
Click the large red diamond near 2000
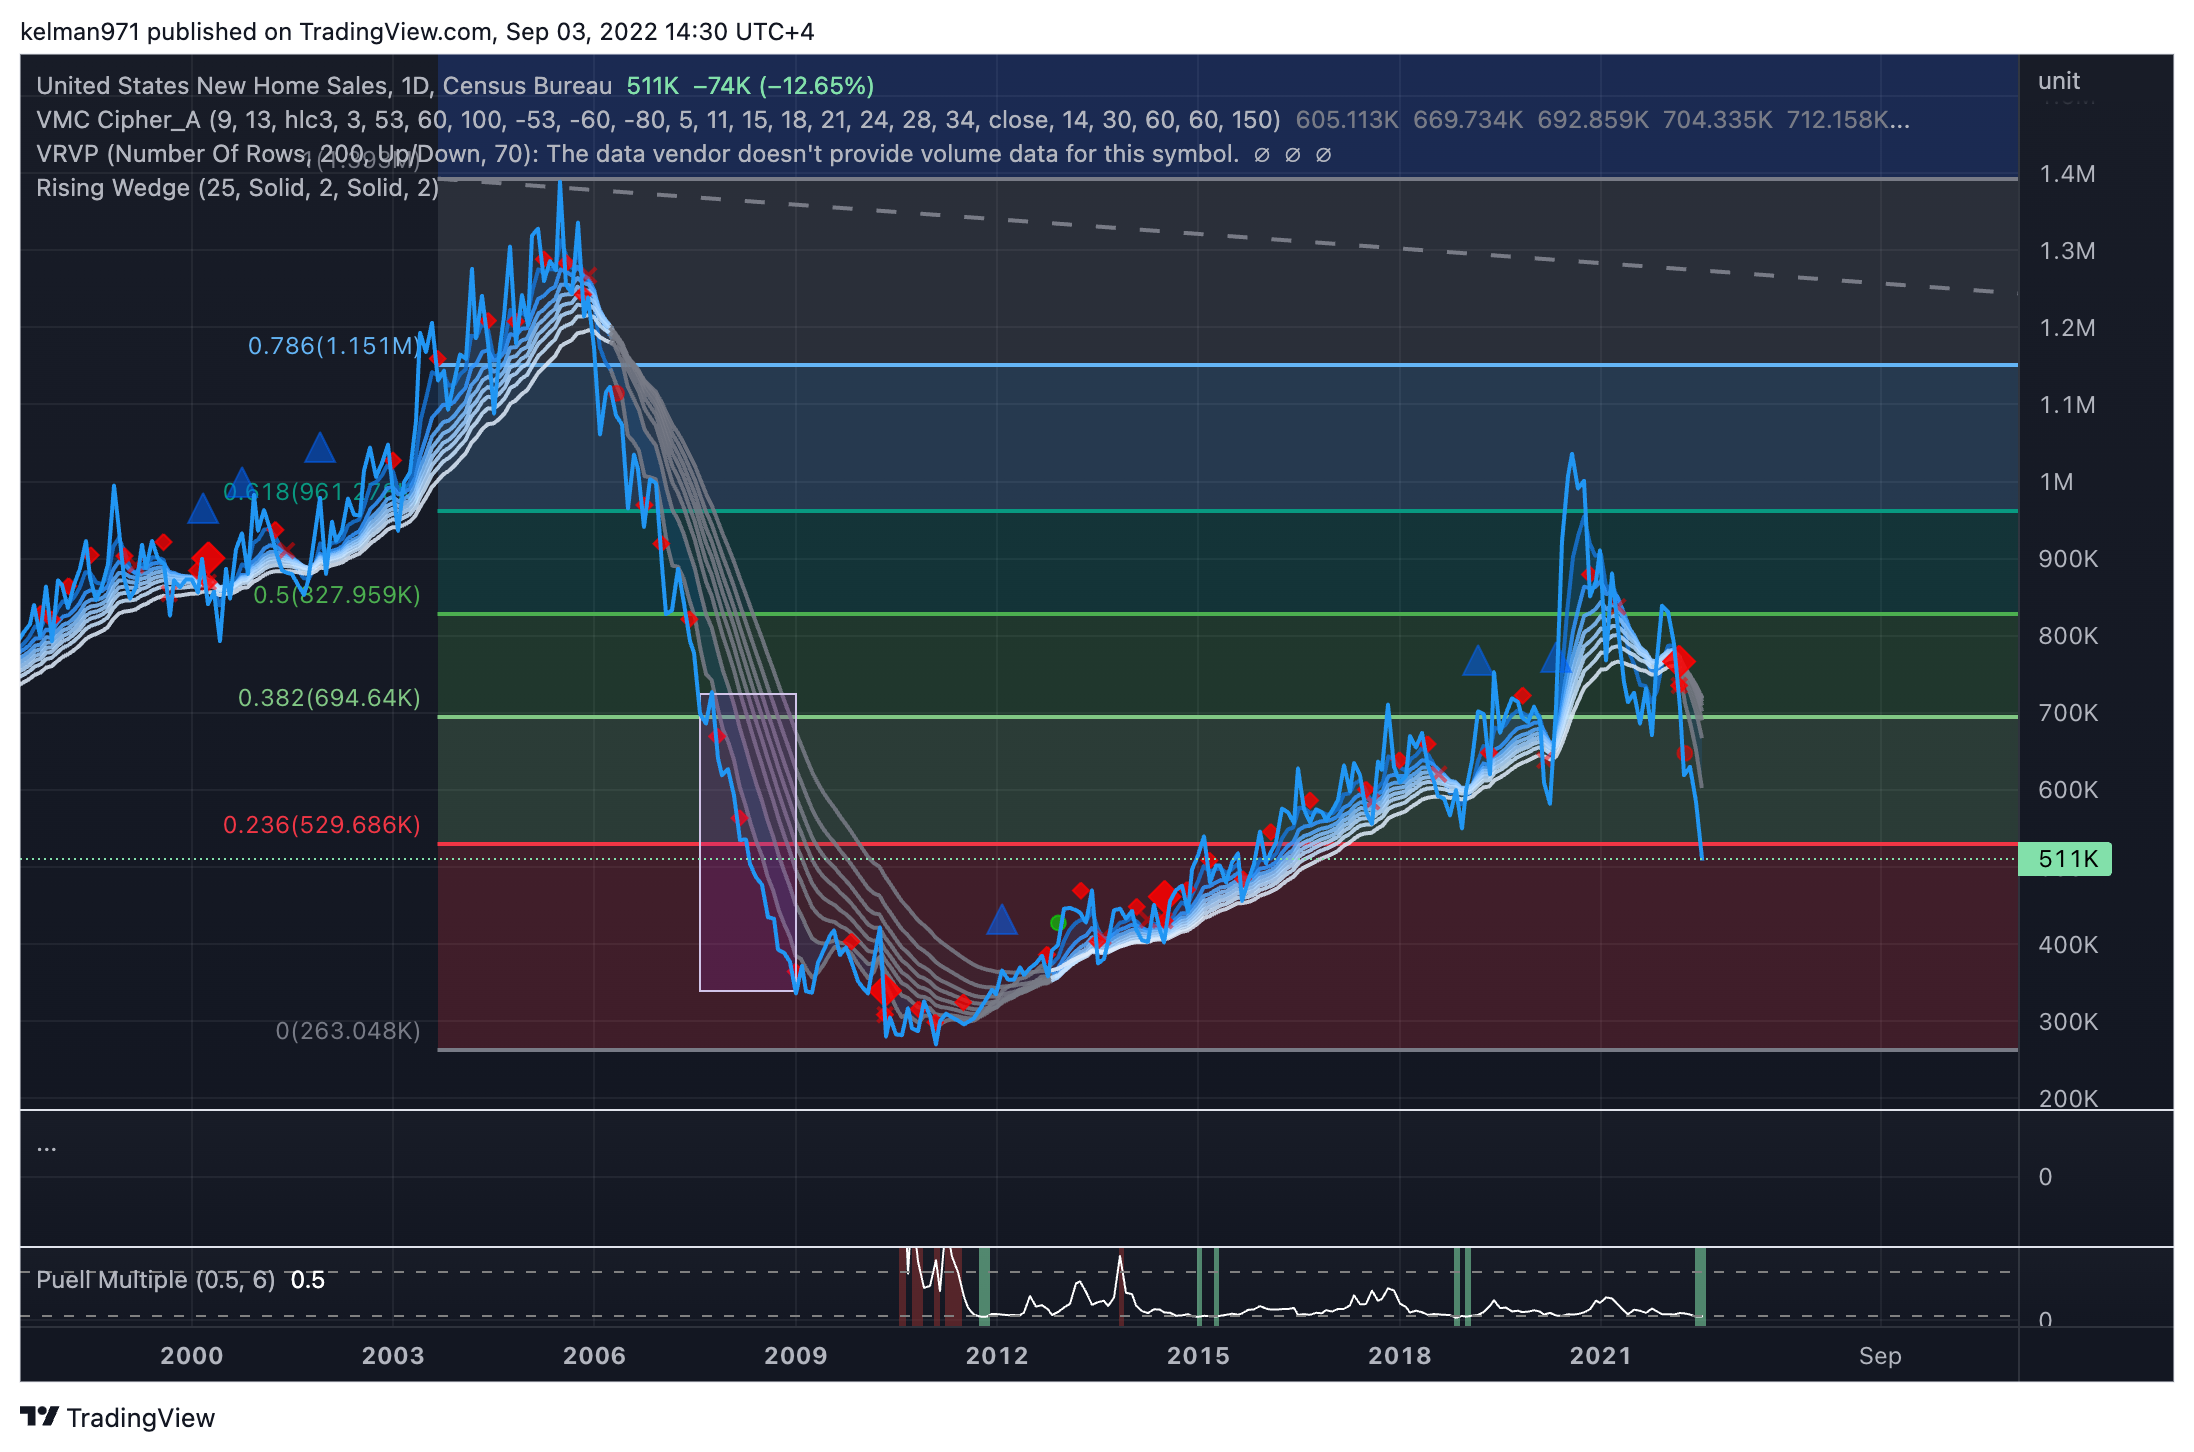[x=208, y=558]
